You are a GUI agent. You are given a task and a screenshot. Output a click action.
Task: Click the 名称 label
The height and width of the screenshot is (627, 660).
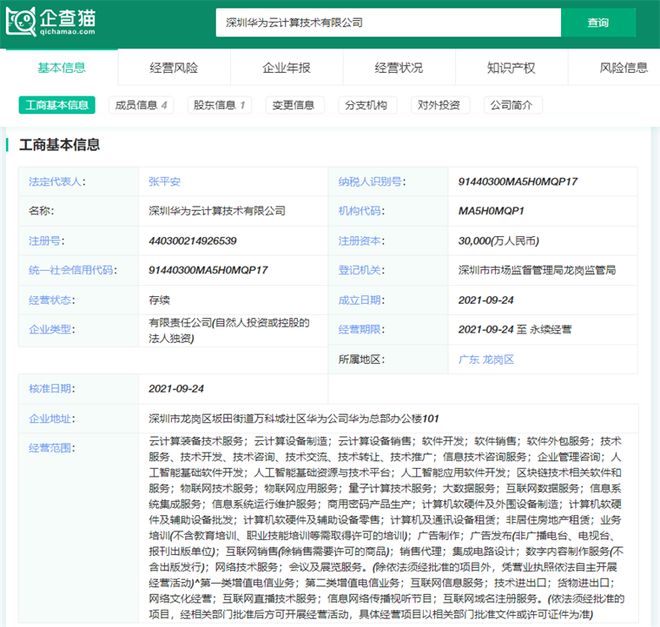[41, 211]
